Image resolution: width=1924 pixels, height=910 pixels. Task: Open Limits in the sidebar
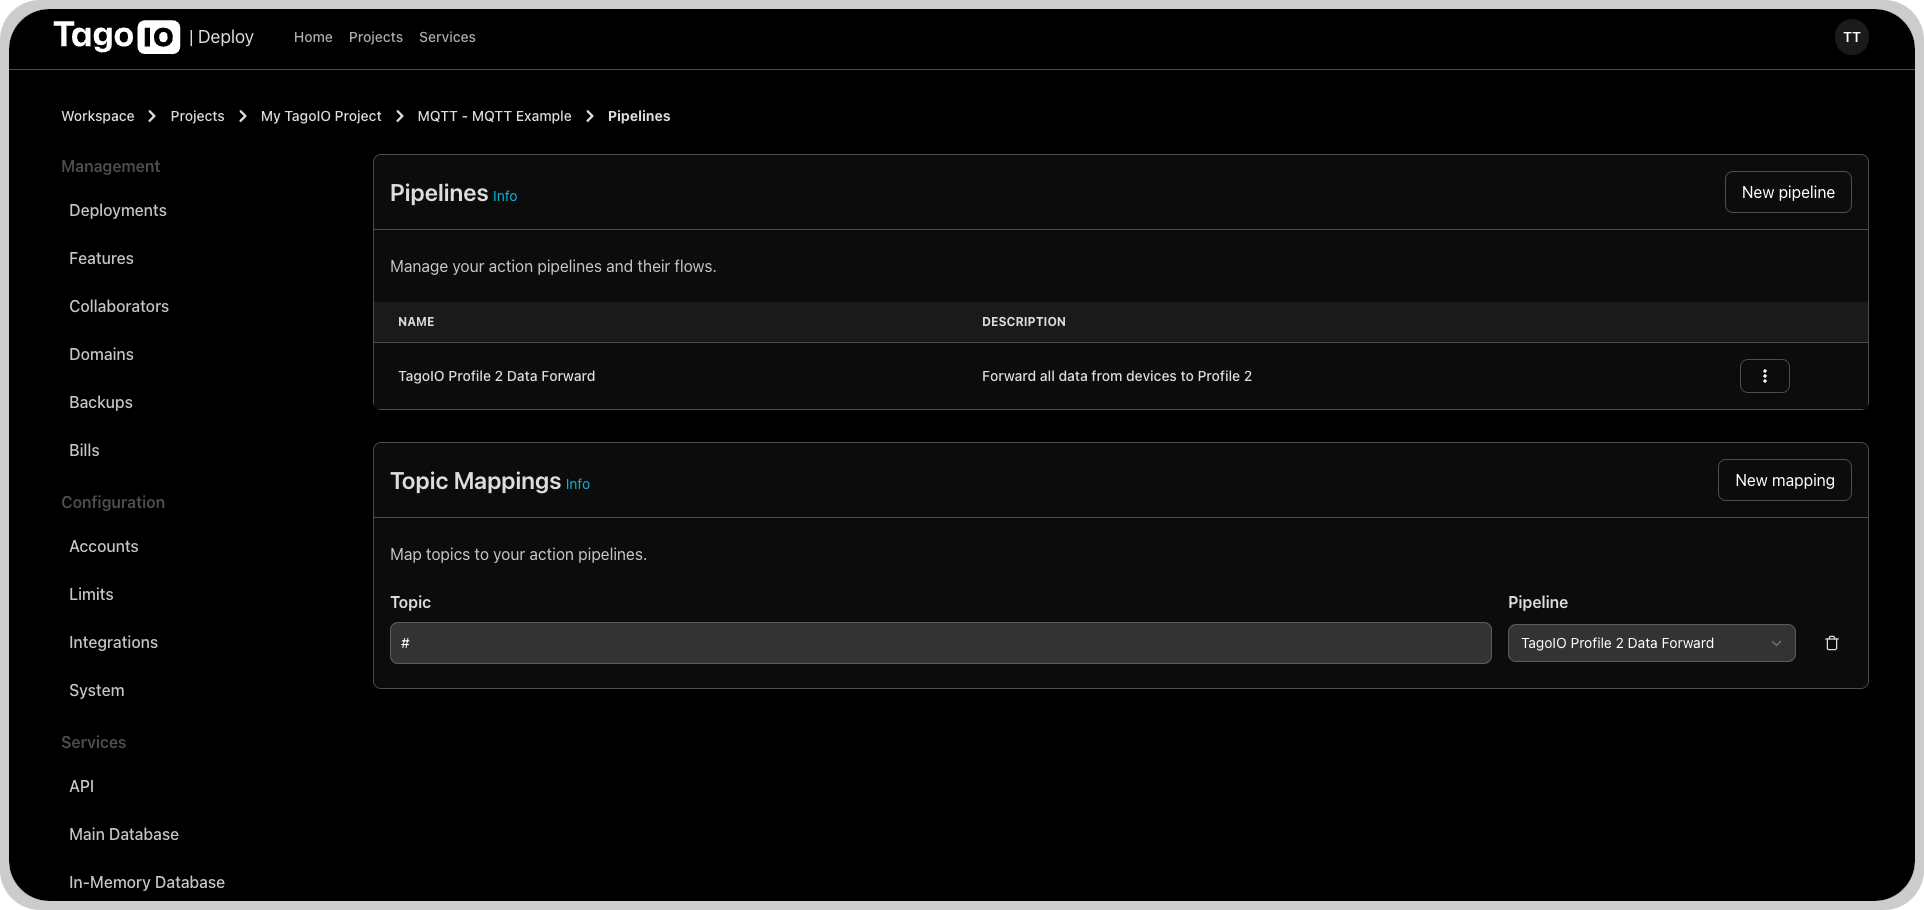pyautogui.click(x=91, y=594)
